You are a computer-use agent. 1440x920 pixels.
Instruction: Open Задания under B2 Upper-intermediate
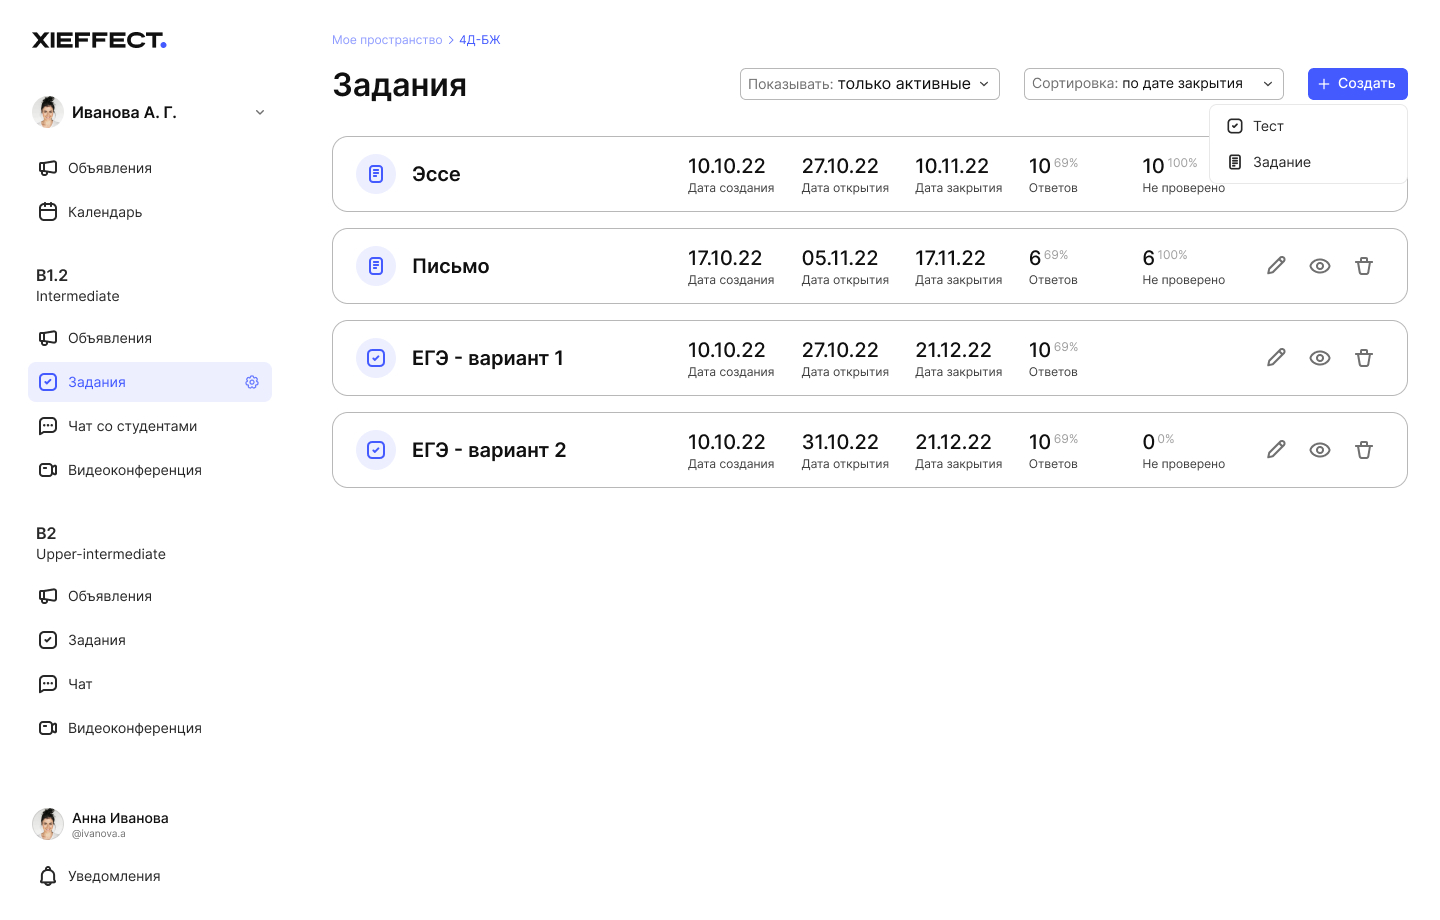tap(150, 640)
